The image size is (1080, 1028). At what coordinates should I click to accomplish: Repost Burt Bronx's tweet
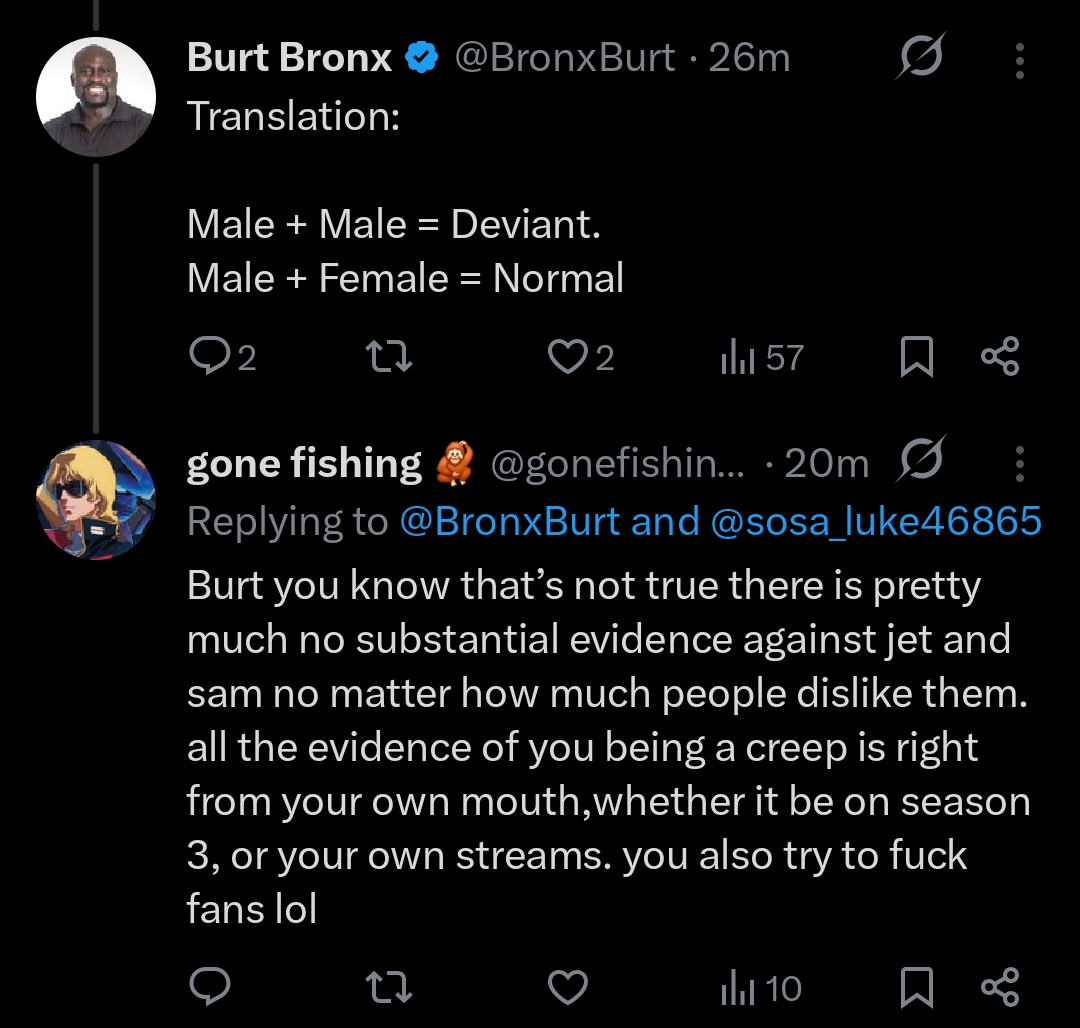pyautogui.click(x=387, y=357)
